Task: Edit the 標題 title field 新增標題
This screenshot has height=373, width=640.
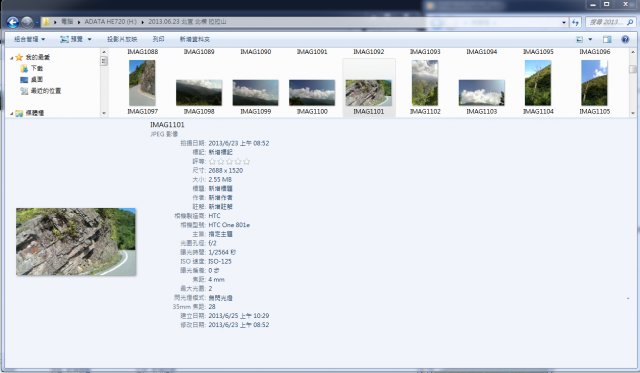Action: [x=220, y=189]
